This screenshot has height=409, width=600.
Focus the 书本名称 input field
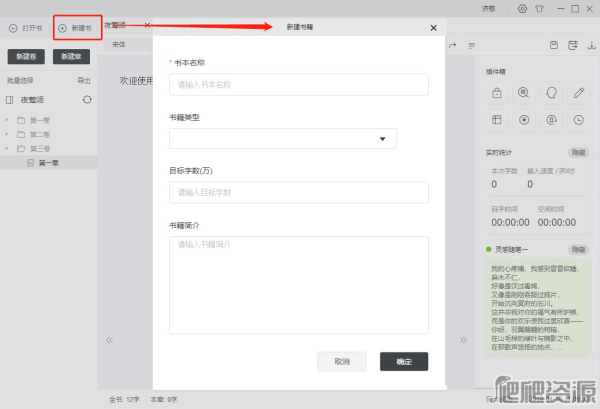[299, 85]
